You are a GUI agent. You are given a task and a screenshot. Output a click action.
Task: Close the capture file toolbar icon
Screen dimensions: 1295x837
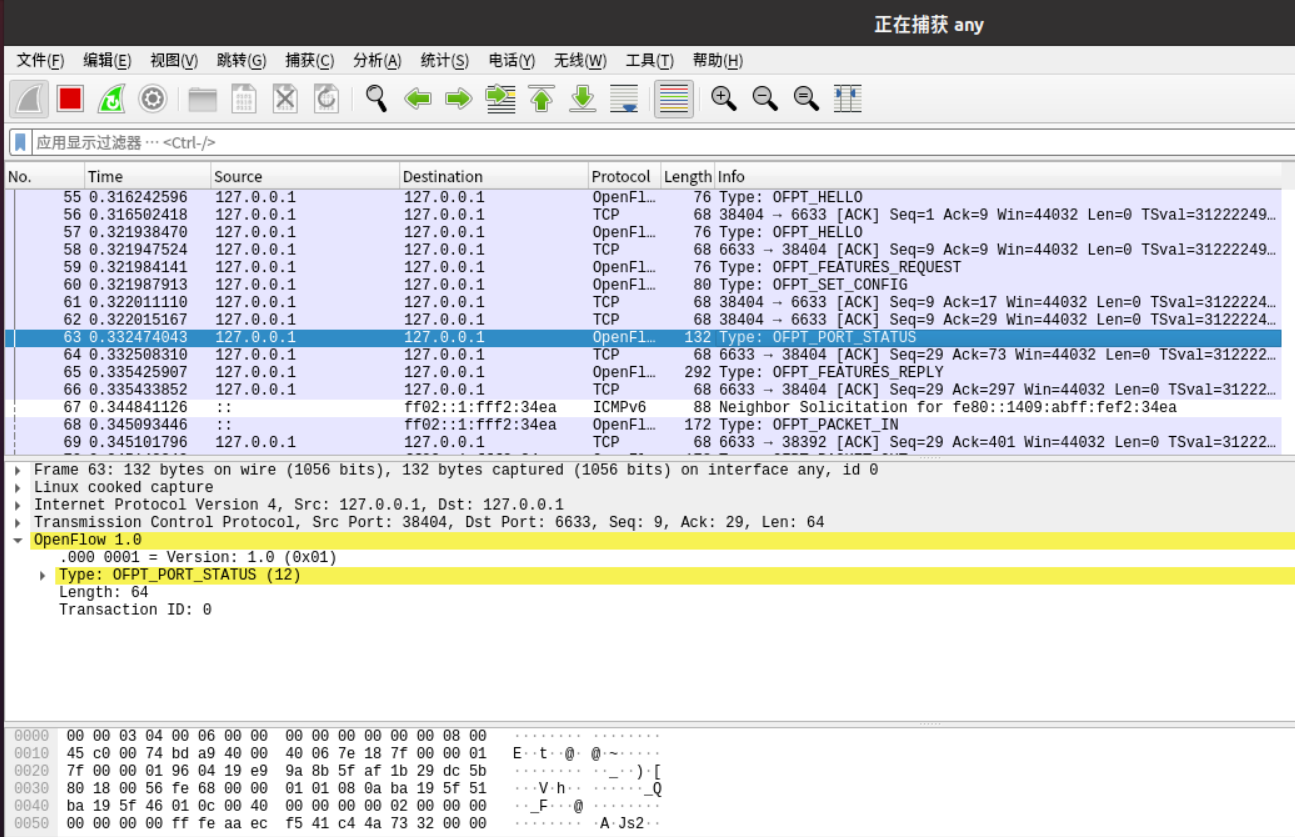(x=285, y=98)
